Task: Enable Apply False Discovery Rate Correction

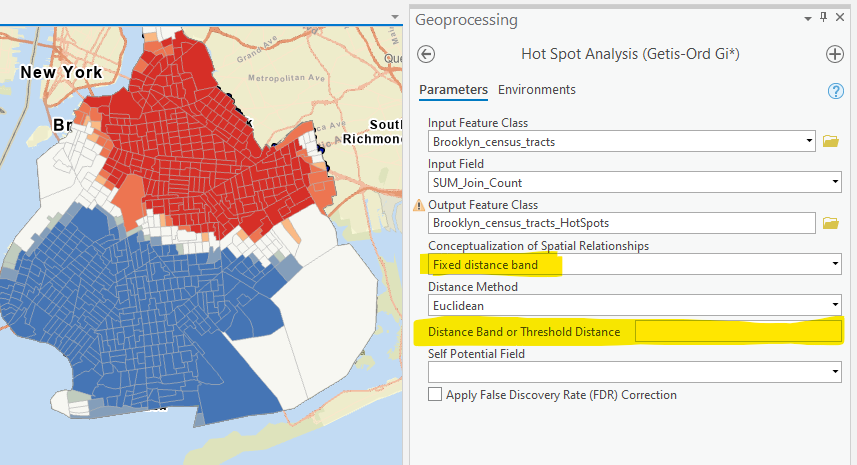Action: pos(435,395)
